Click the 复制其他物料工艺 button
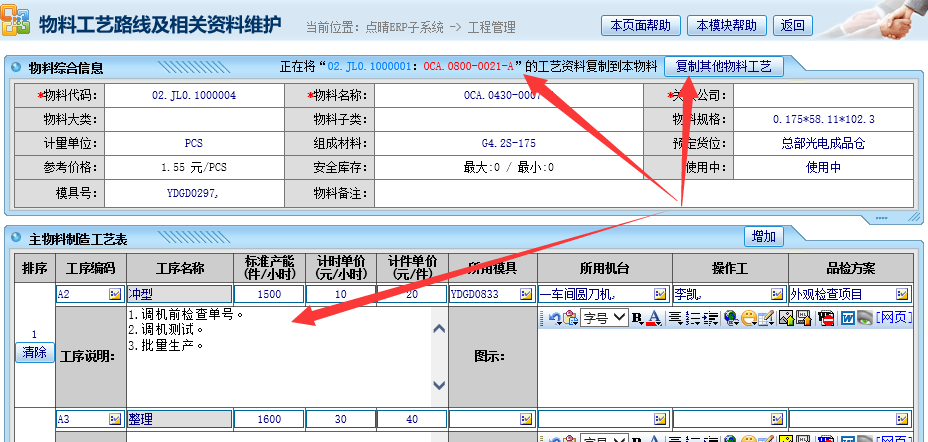Viewport: 928px width, 442px height. coord(723,66)
